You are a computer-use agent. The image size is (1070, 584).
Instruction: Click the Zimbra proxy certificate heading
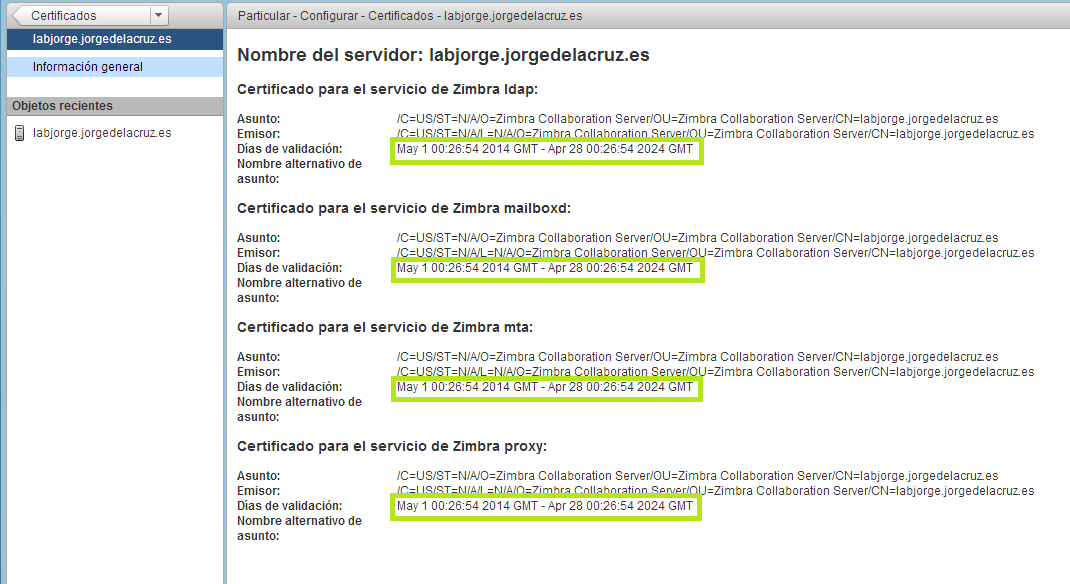click(x=392, y=447)
